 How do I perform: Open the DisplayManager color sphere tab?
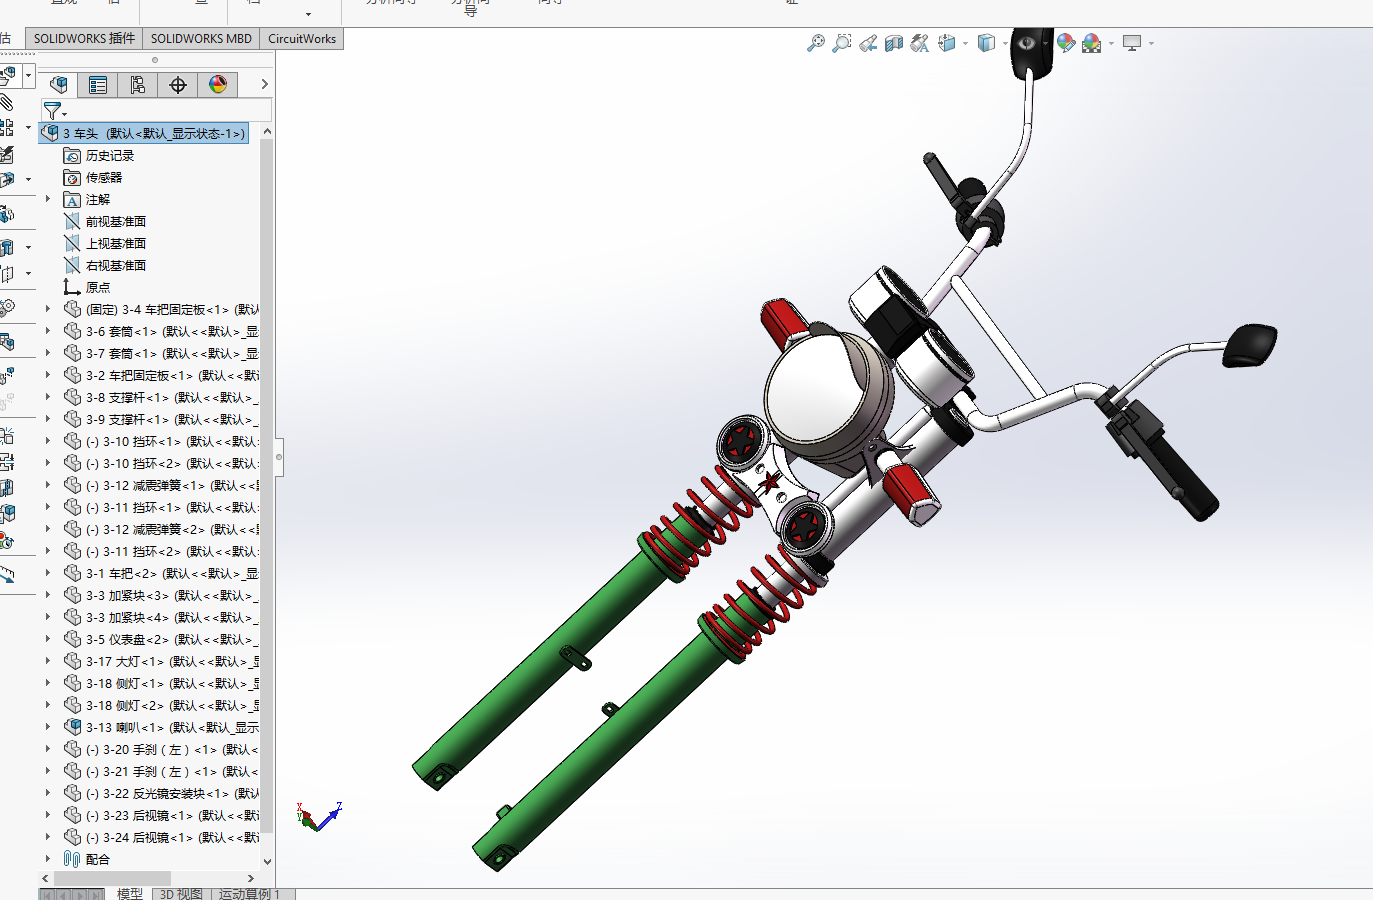pyautogui.click(x=218, y=85)
